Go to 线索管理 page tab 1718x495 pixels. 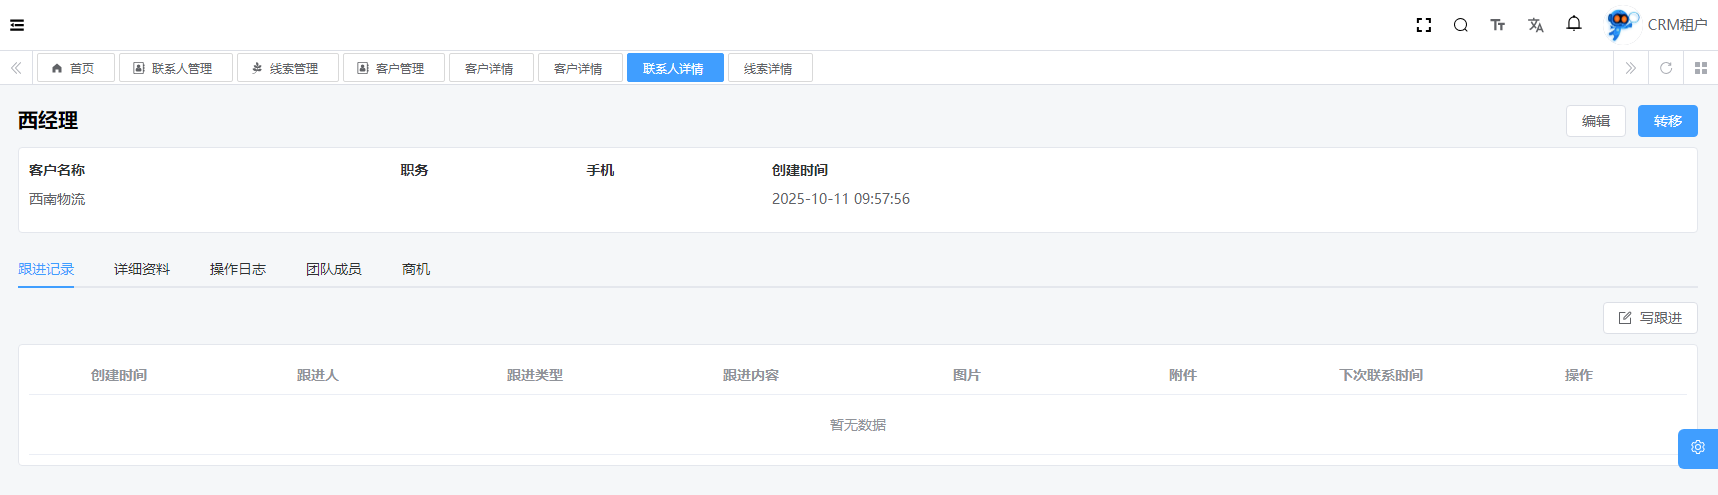click(288, 68)
